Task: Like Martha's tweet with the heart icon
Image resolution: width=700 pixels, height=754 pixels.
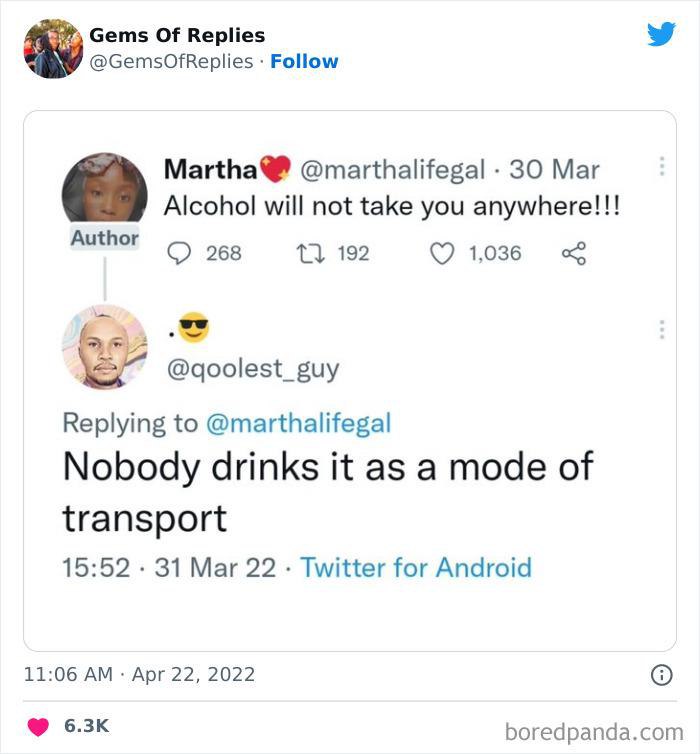Action: (x=442, y=254)
